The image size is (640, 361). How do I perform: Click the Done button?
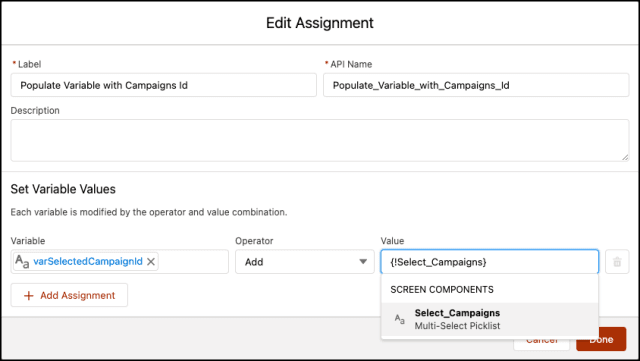tap(601, 339)
